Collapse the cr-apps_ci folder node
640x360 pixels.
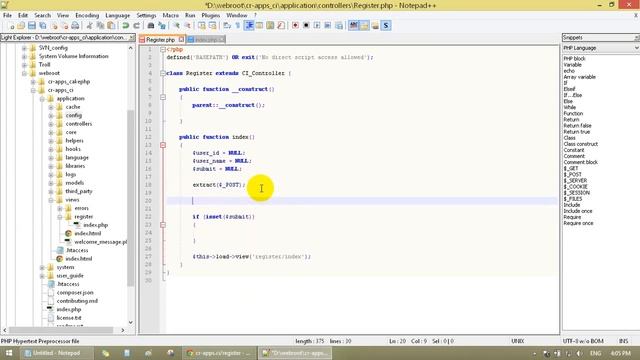[33, 90]
